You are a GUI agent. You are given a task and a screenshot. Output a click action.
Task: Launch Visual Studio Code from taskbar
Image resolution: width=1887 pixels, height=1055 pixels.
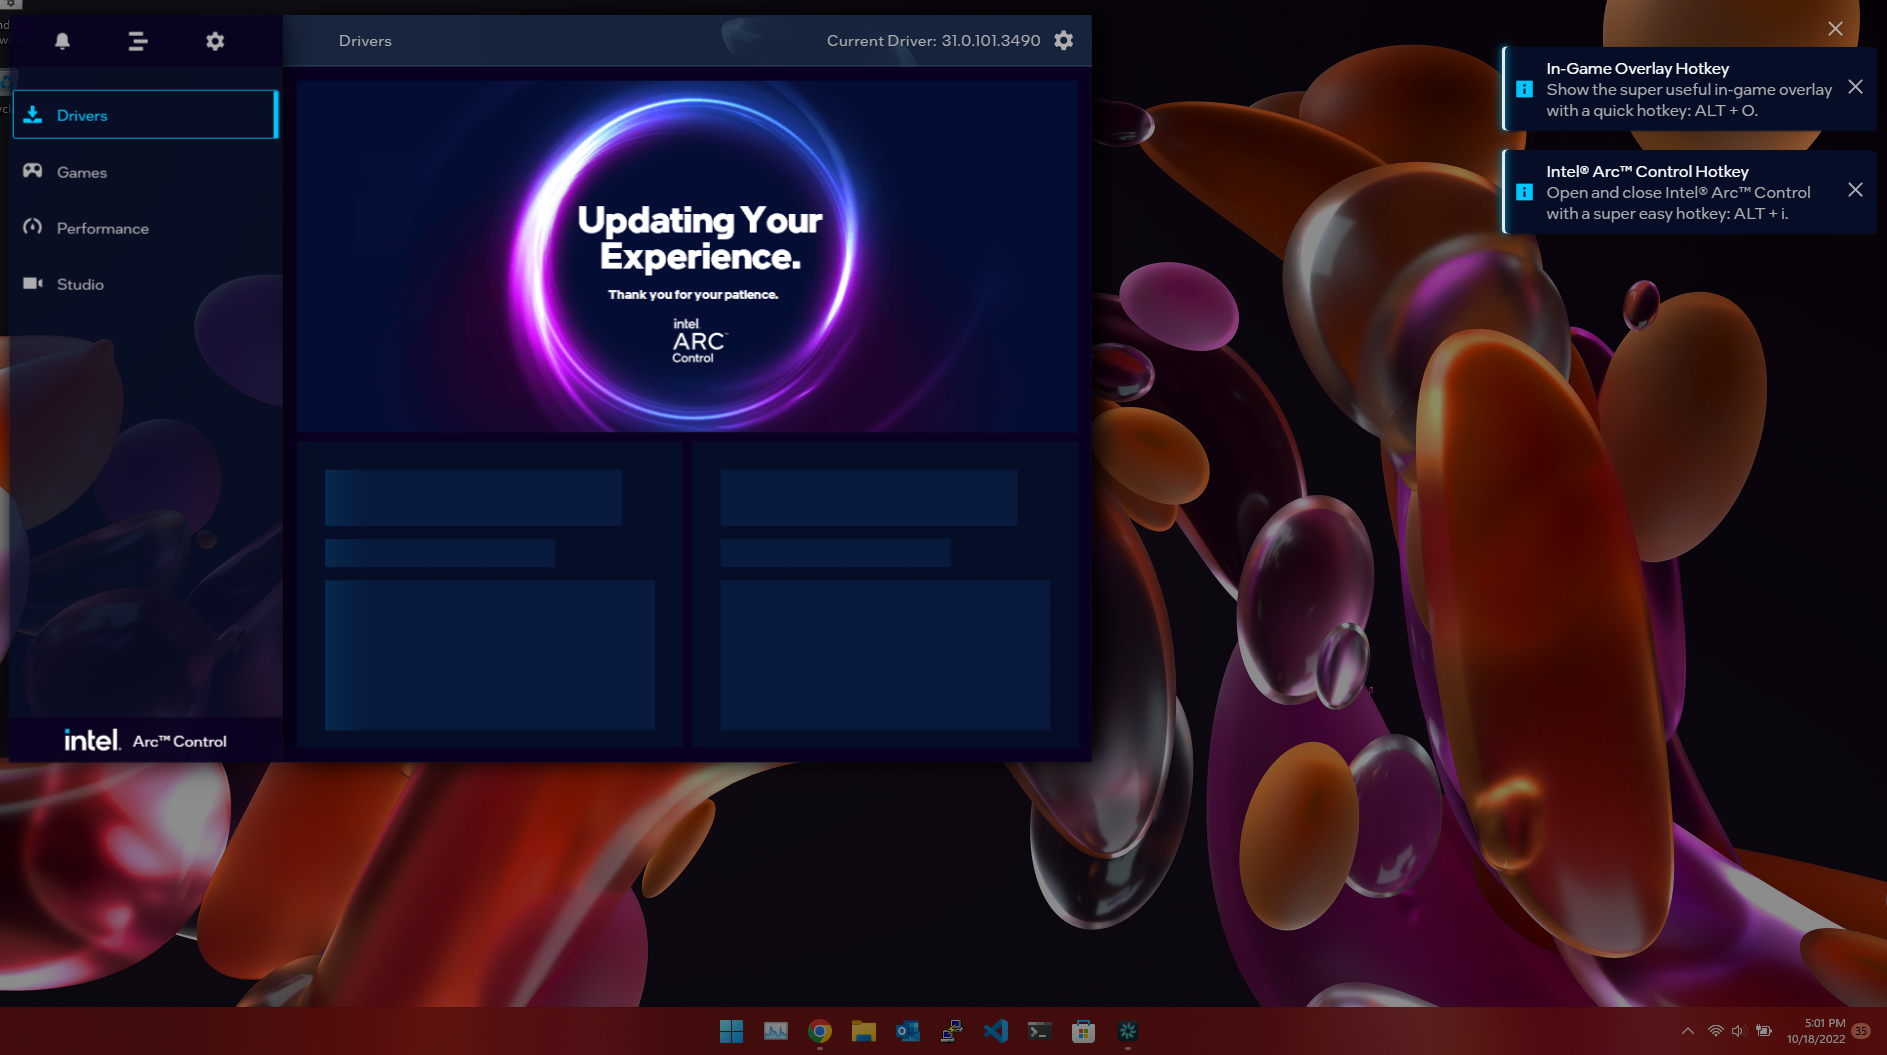(995, 1031)
